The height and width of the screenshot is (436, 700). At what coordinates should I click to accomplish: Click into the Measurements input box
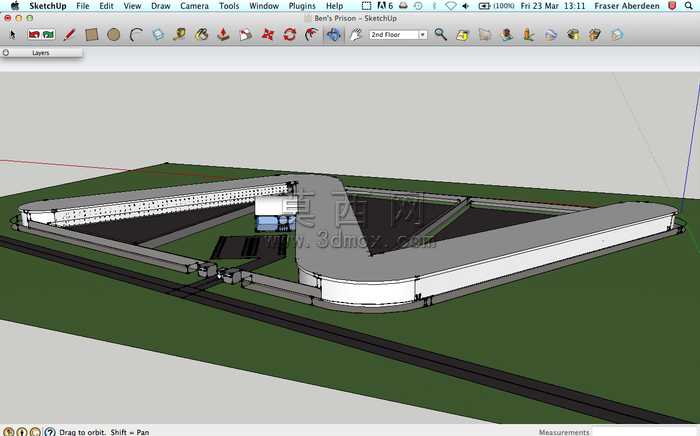click(x=644, y=432)
